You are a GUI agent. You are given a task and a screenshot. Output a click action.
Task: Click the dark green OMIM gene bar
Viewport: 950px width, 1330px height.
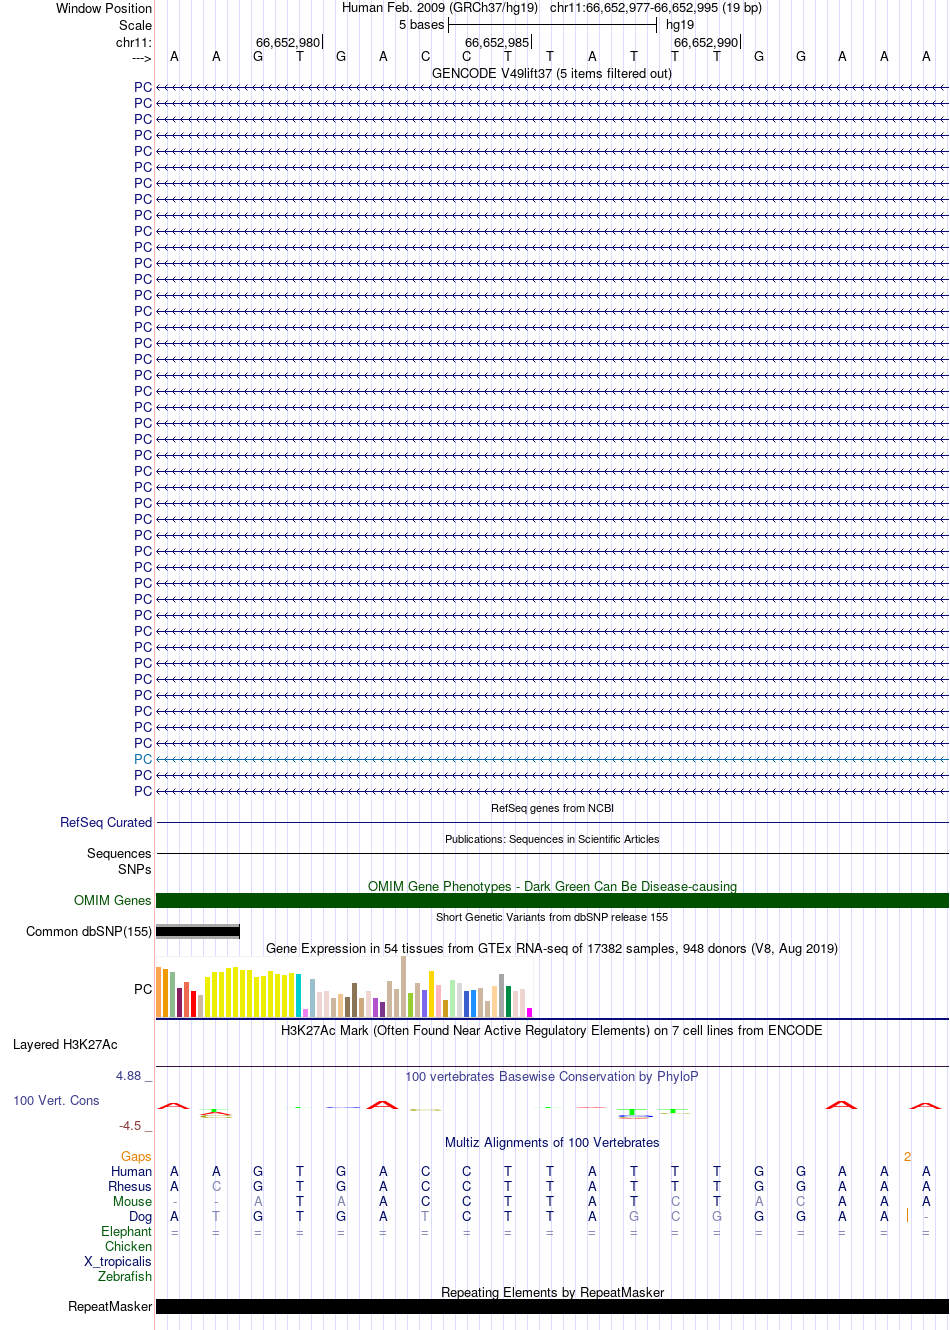pyautogui.click(x=552, y=900)
